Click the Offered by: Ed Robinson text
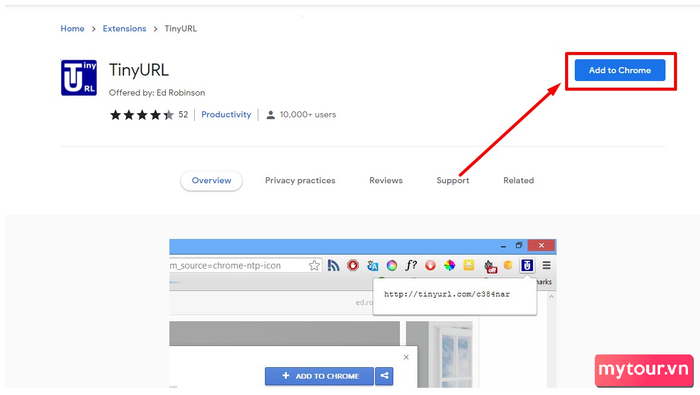 tap(157, 93)
